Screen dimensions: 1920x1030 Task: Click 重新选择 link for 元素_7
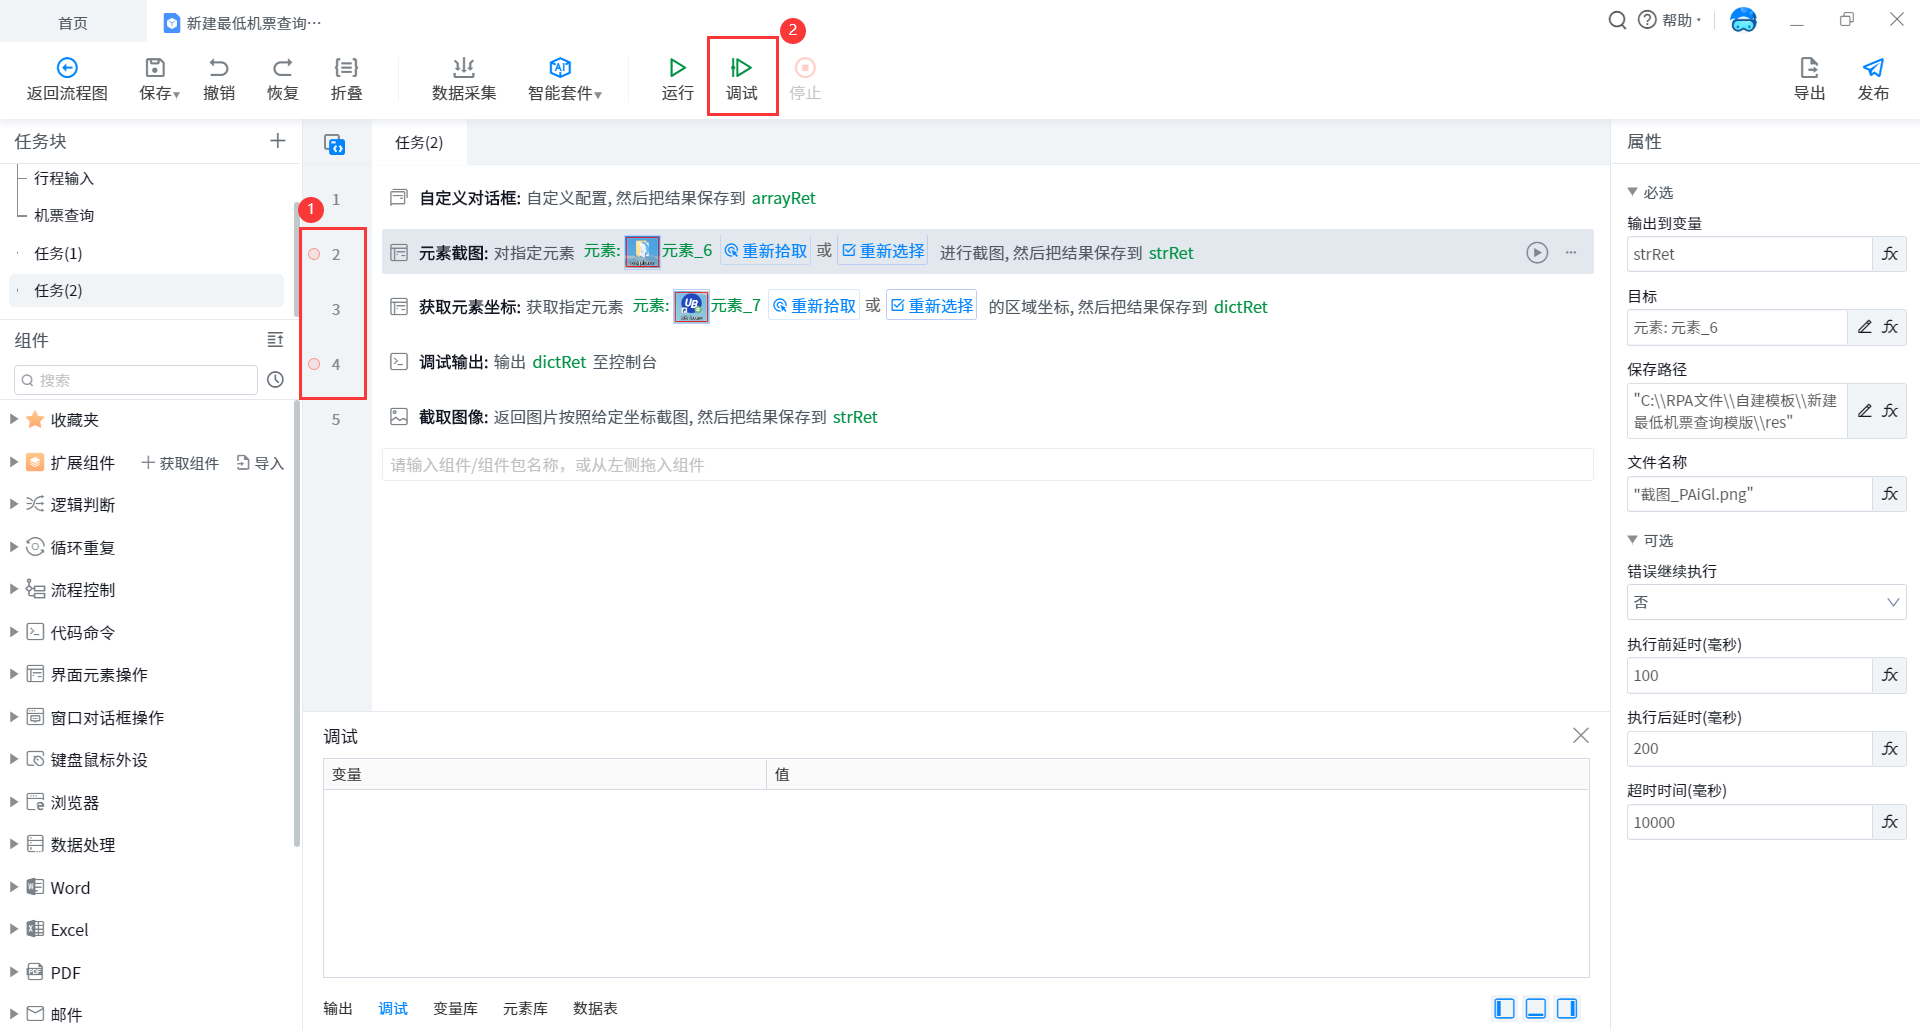point(931,306)
